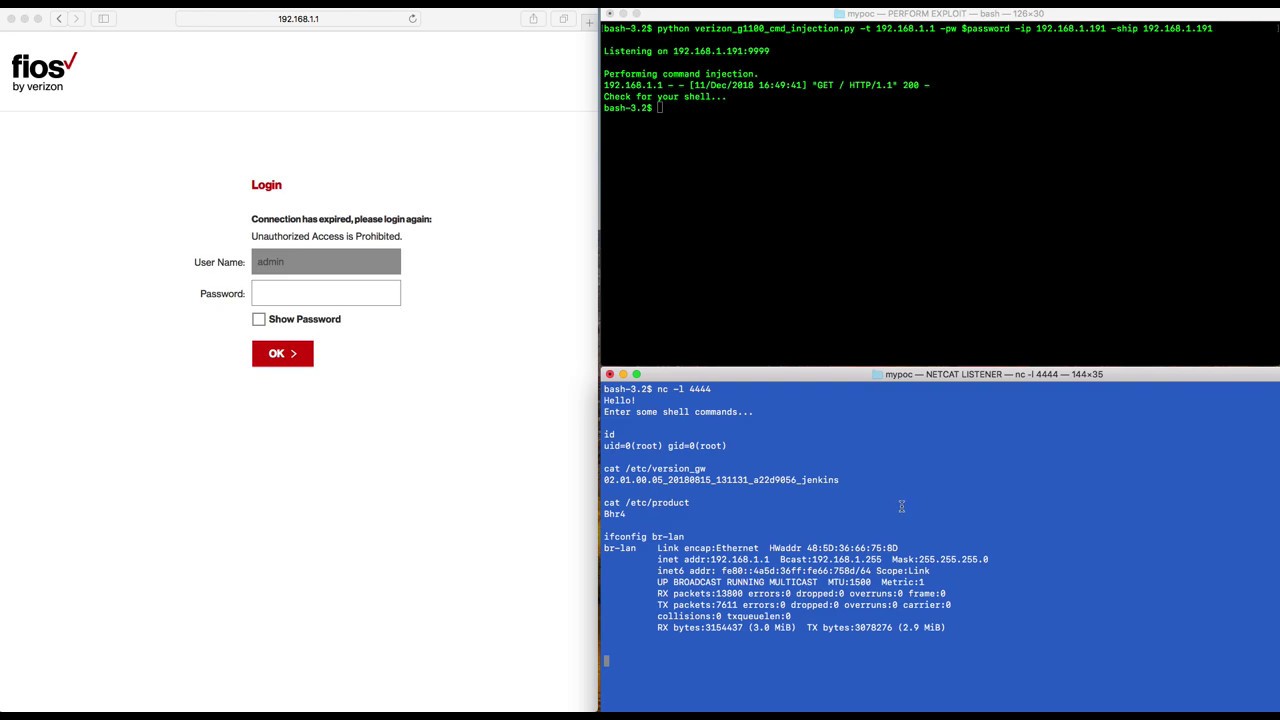Show all Safari tabs overview
The width and height of the screenshot is (1280, 720).
pos(563,19)
